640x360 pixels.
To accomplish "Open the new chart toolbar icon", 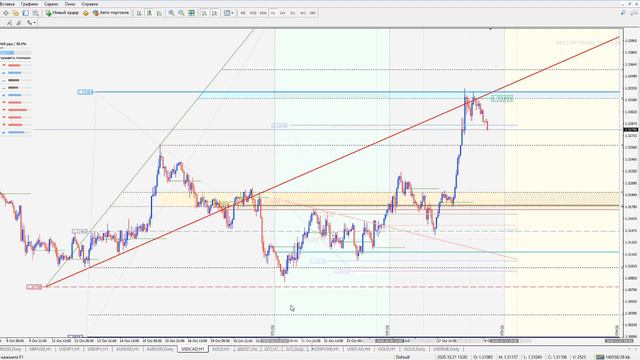I will [6, 13].
